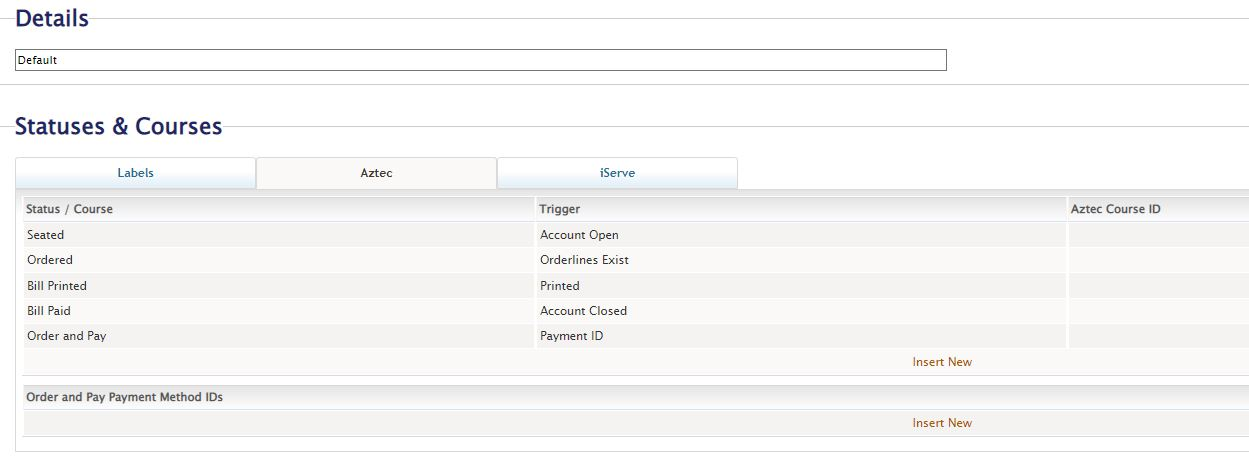This screenshot has height=456, width=1249.
Task: Click the Account Open trigger cell
Action: pyautogui.click(x=579, y=235)
